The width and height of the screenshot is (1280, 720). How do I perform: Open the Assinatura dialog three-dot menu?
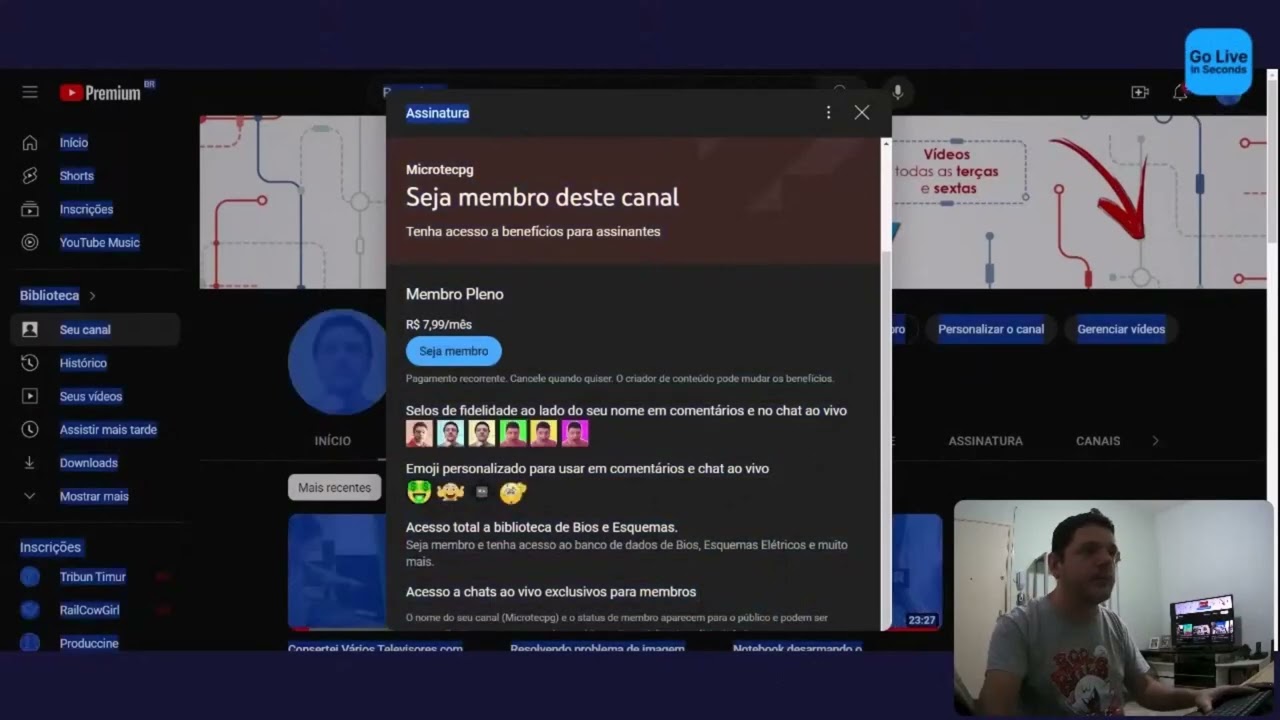click(828, 113)
